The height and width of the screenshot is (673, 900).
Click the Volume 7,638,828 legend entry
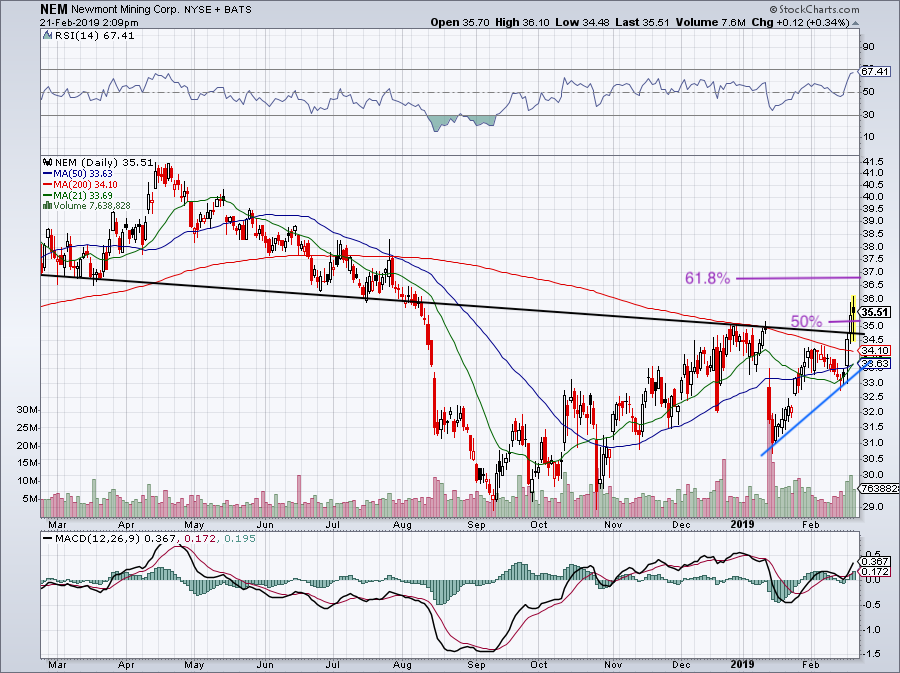click(92, 205)
